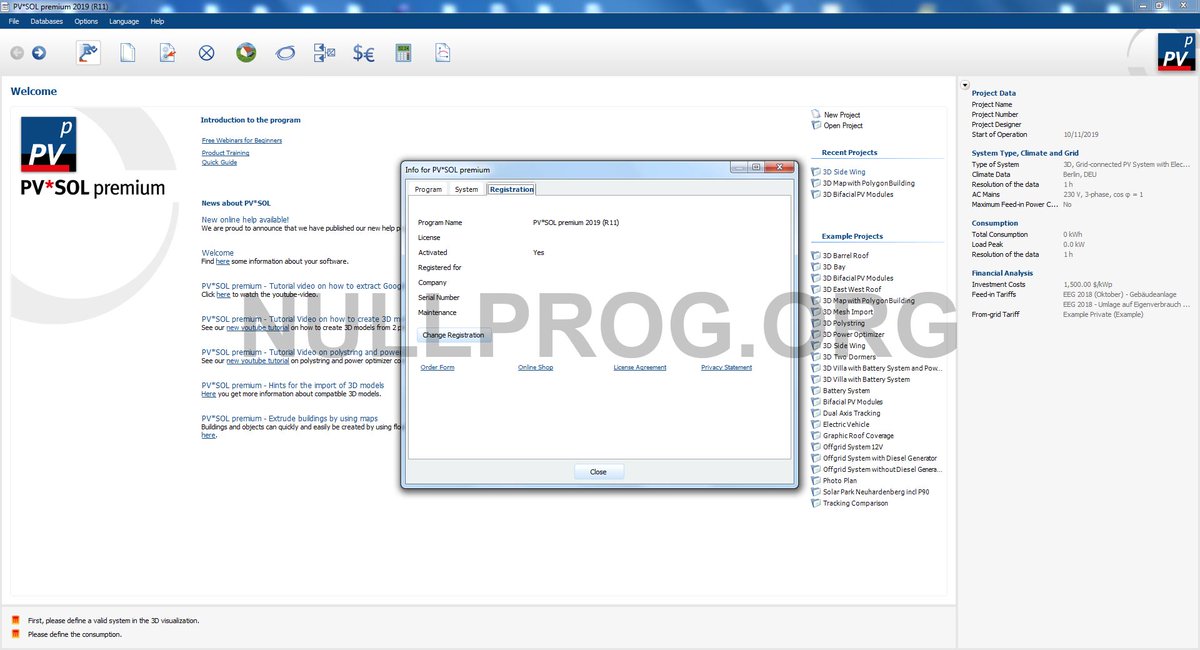Click the New online help available! headline
Screen dimensions: 1200x650
click(245, 219)
